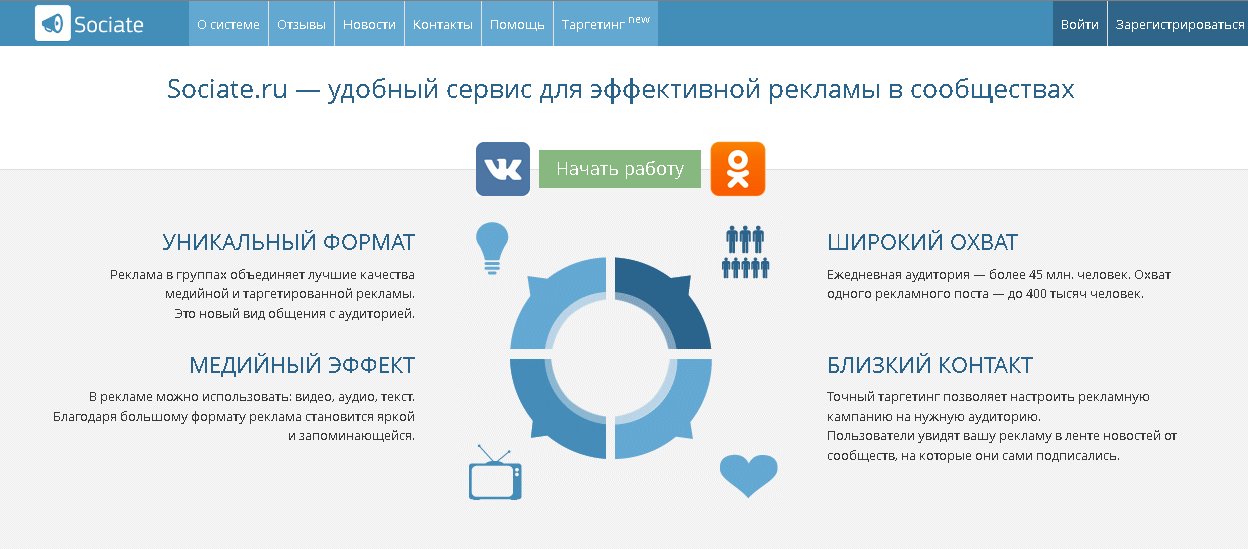
Task: Go to the "Отзывы" page
Action: [301, 24]
